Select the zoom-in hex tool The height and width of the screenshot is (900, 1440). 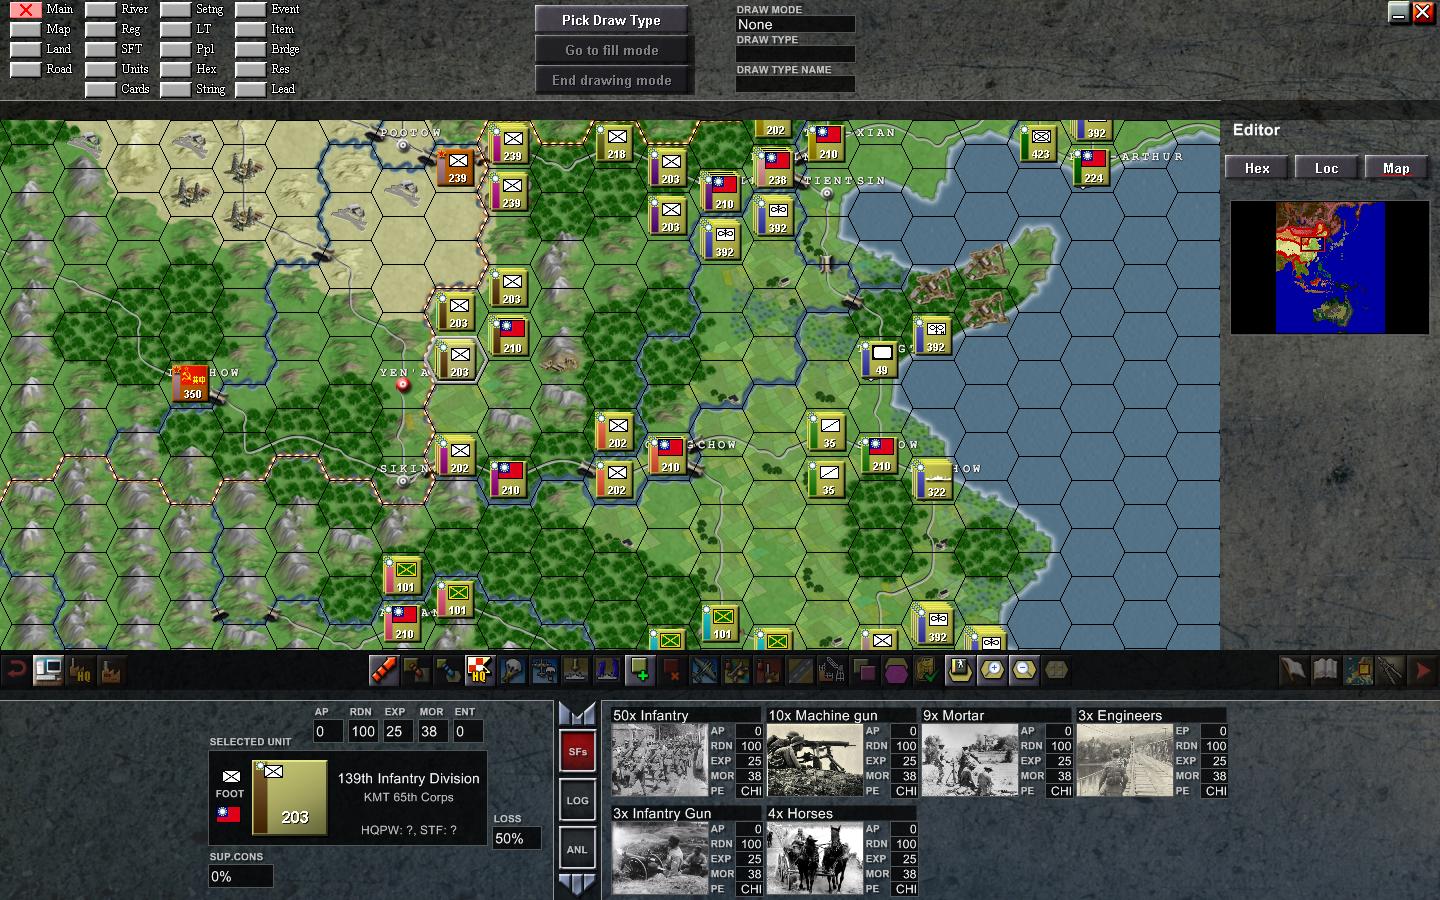(991, 671)
